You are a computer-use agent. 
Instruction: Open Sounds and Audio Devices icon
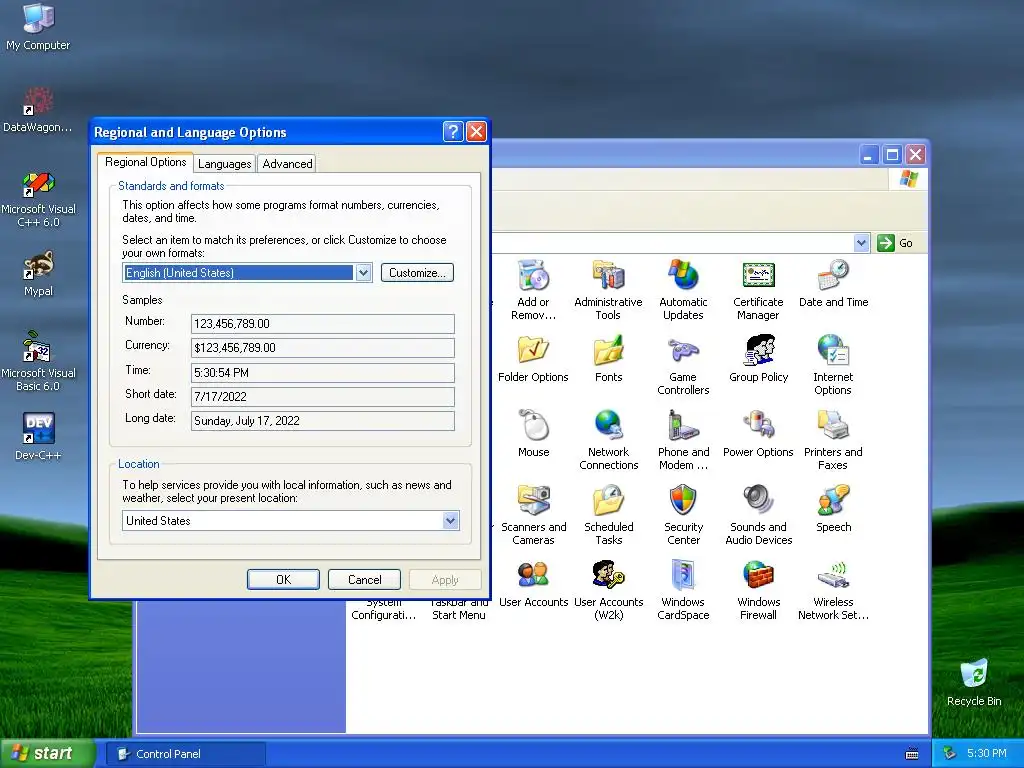click(758, 515)
